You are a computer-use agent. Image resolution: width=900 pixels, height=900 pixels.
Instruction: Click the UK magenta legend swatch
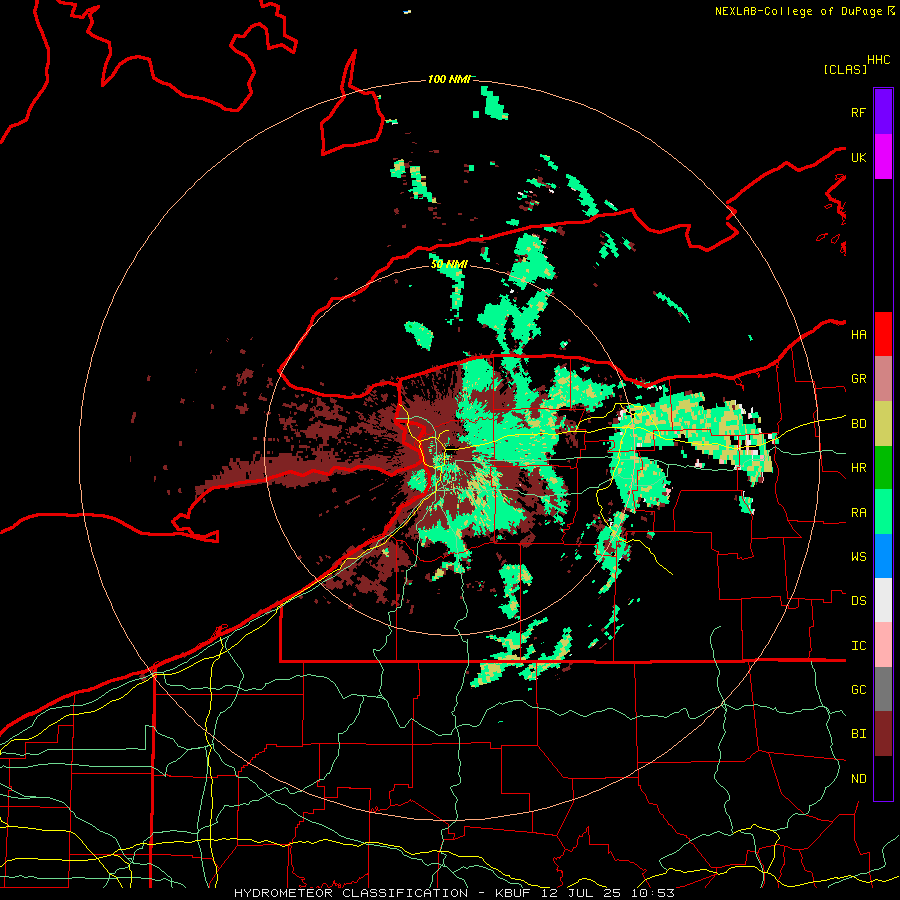[883, 157]
